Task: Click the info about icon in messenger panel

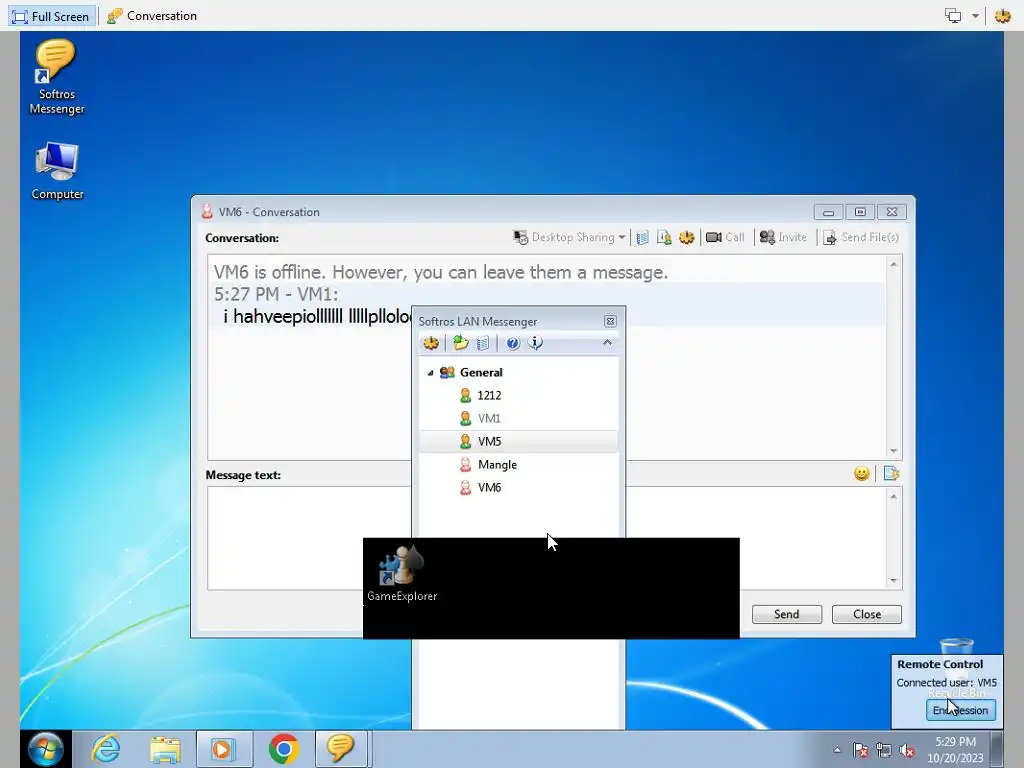Action: click(x=536, y=343)
